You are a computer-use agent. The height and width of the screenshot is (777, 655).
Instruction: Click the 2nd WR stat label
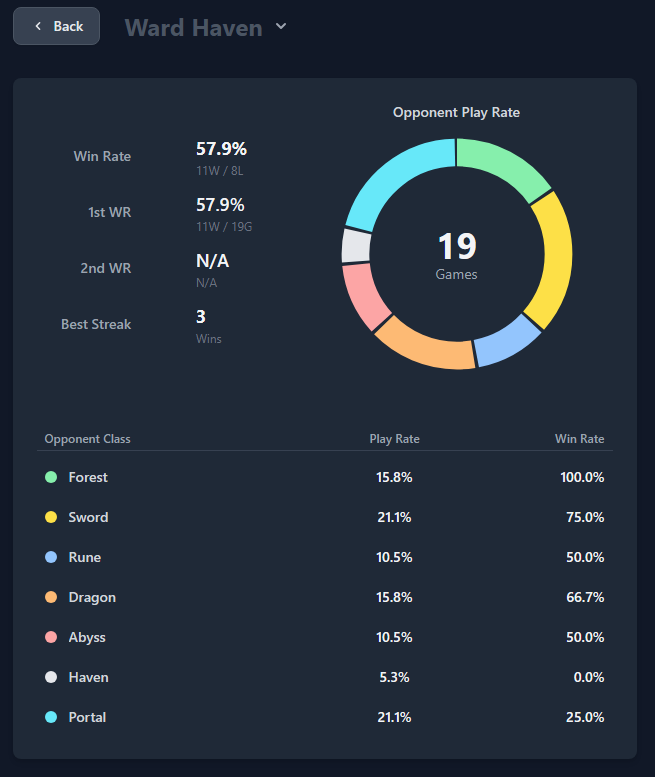(x=106, y=268)
